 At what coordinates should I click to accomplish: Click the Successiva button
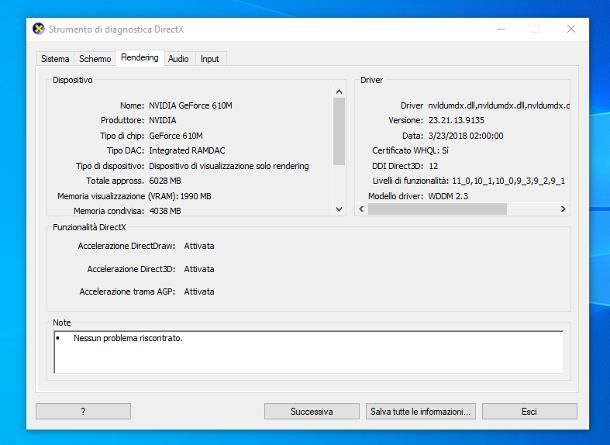[312, 412]
